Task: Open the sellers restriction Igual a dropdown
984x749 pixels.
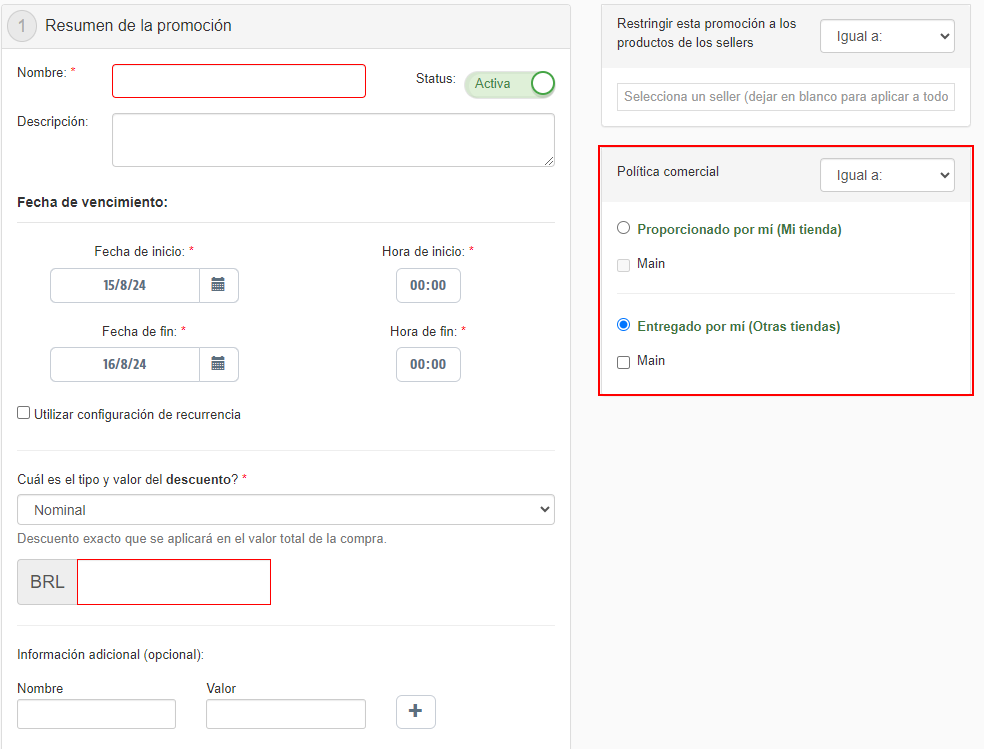Action: (887, 36)
